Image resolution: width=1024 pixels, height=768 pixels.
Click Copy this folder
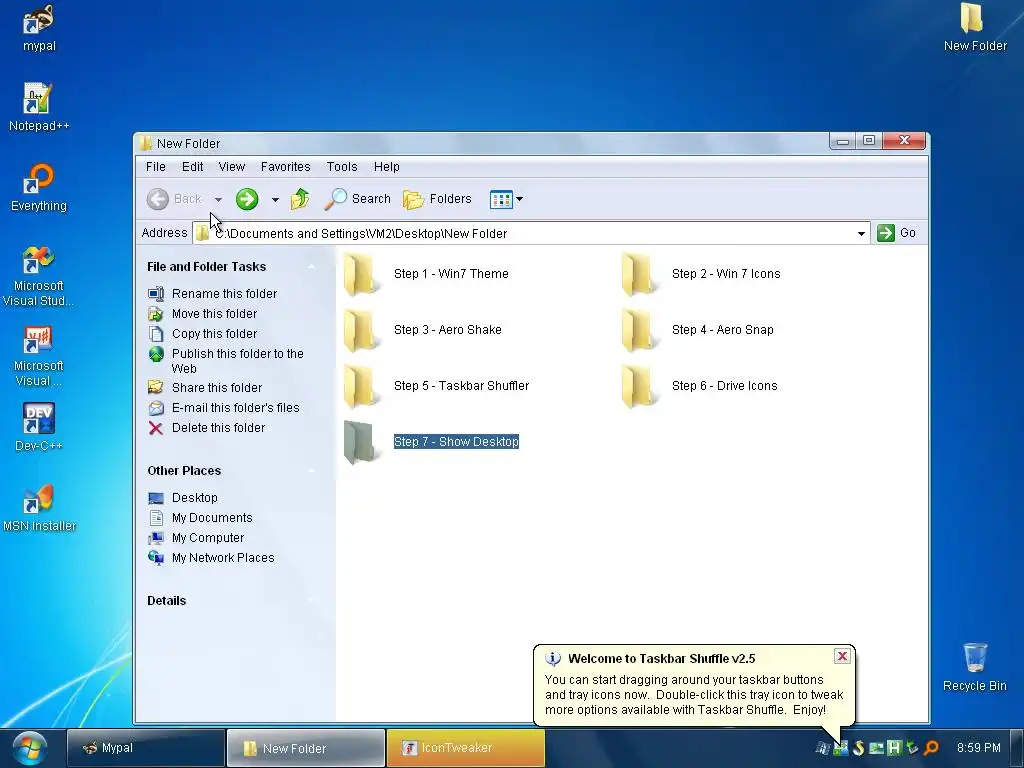tap(214, 334)
